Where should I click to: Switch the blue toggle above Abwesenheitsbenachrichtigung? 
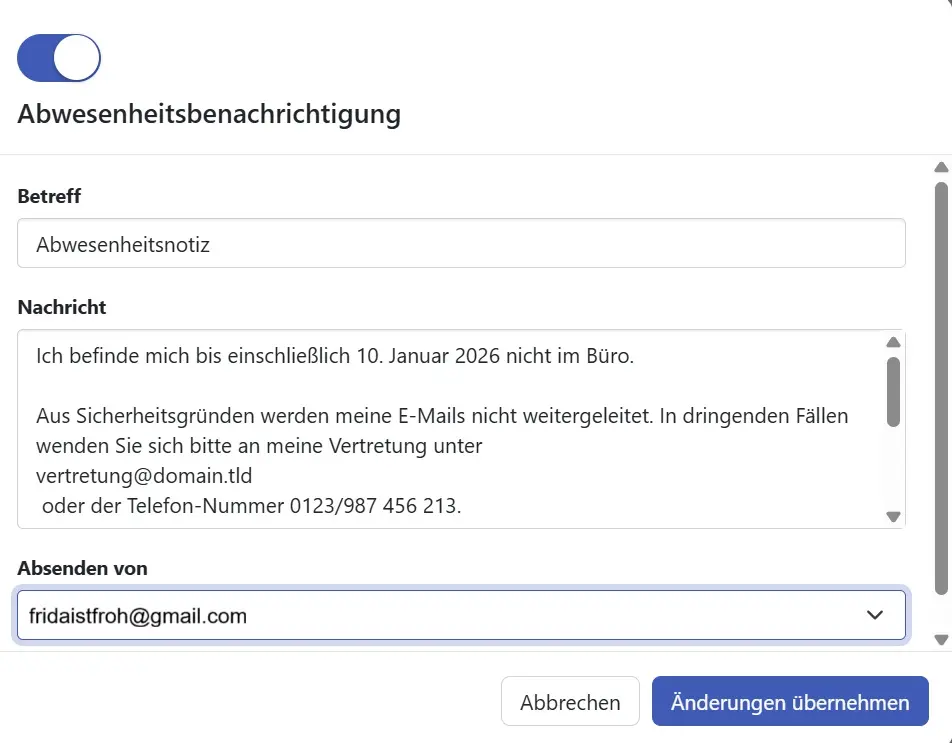tap(58, 57)
